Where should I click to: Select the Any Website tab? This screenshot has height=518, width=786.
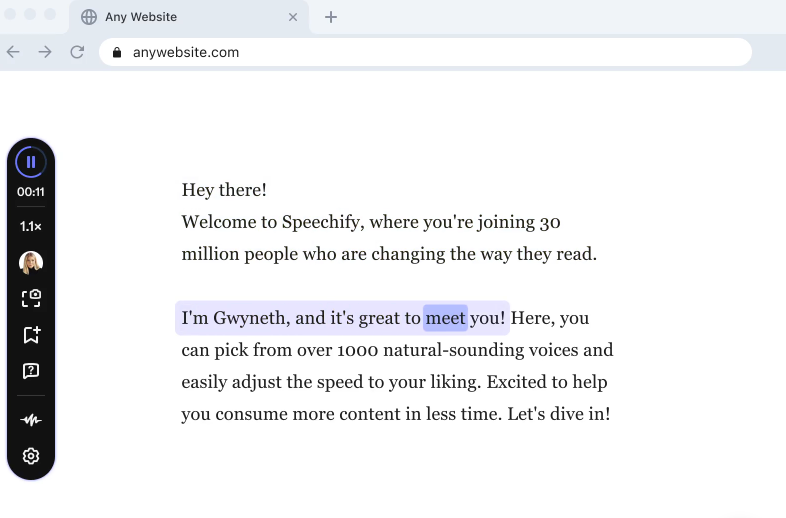(189, 17)
